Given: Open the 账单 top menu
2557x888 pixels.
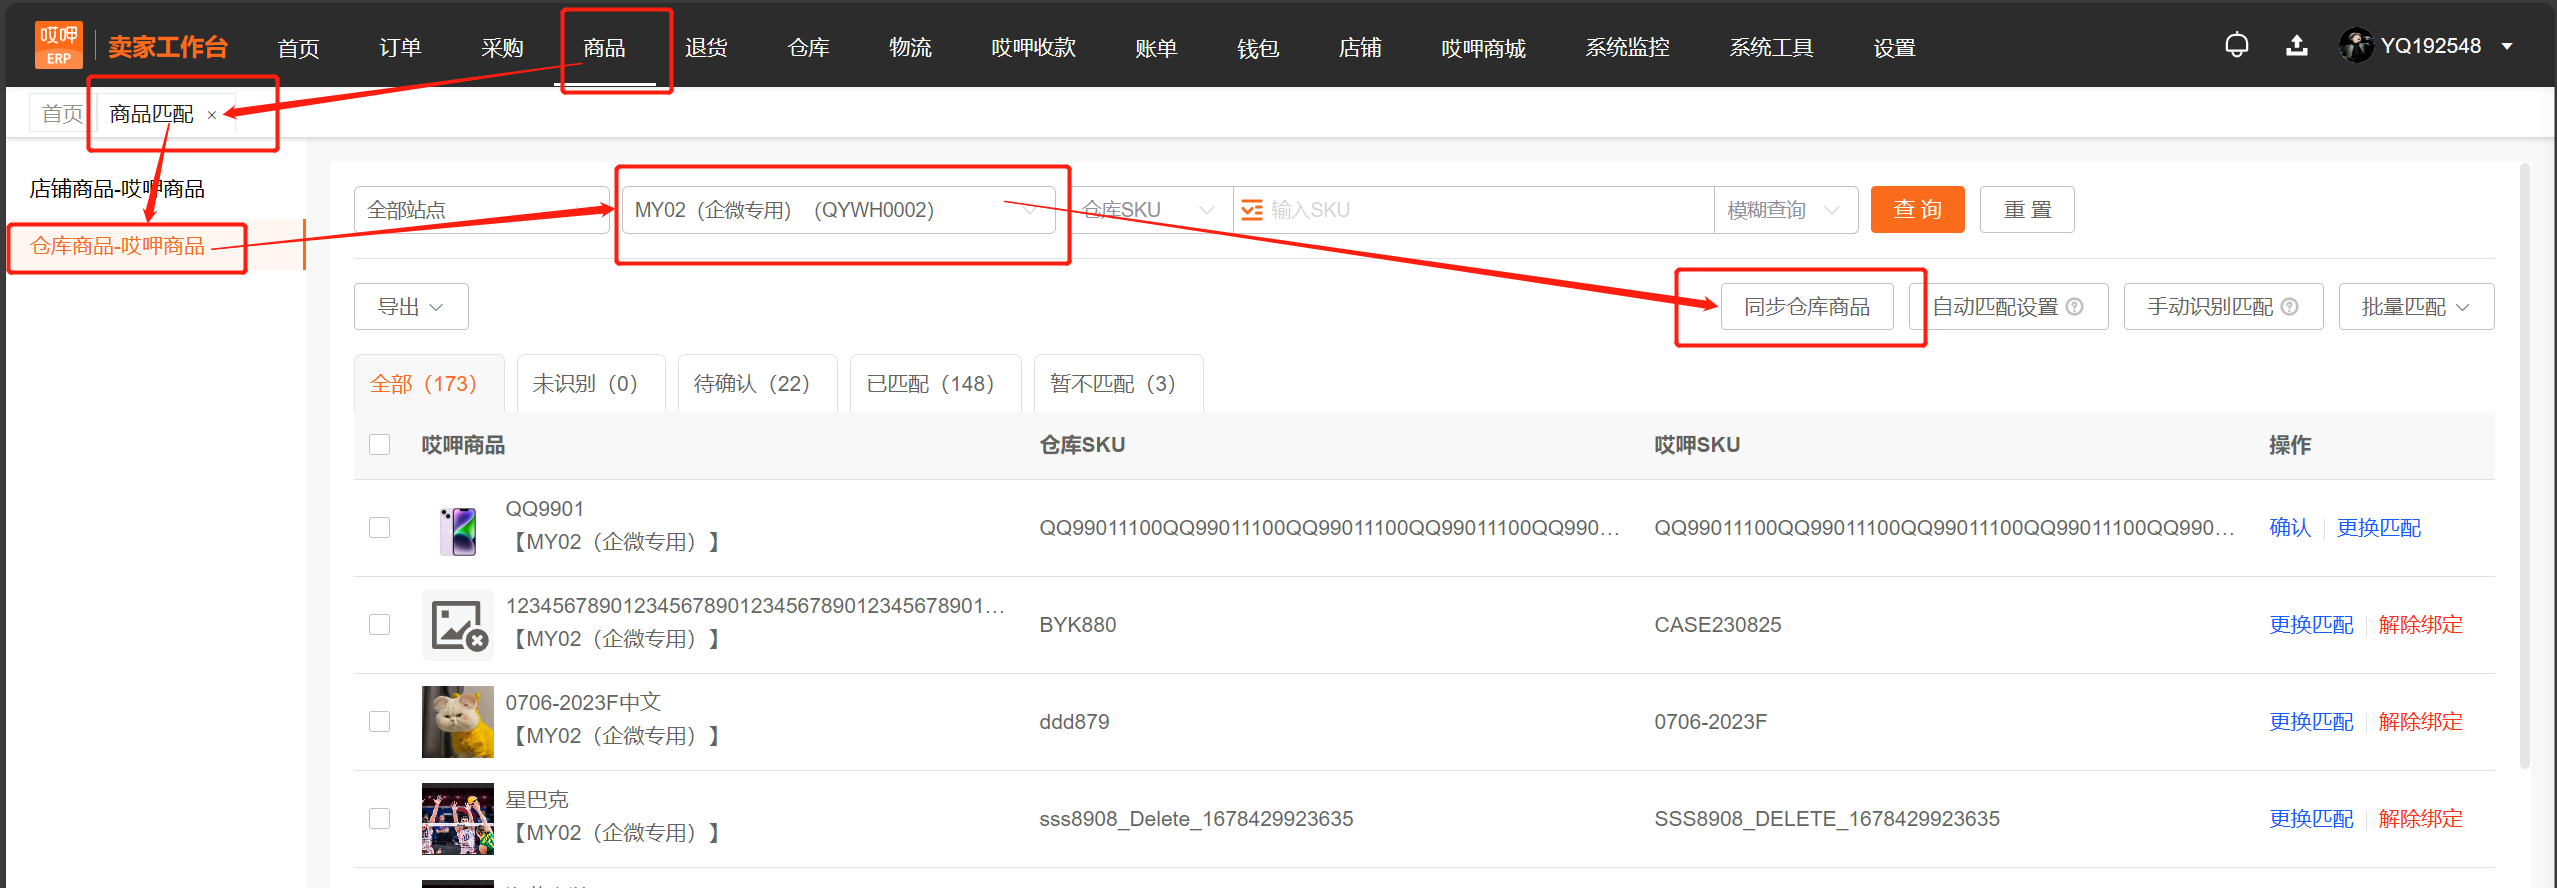Looking at the screenshot, I should 1156,48.
